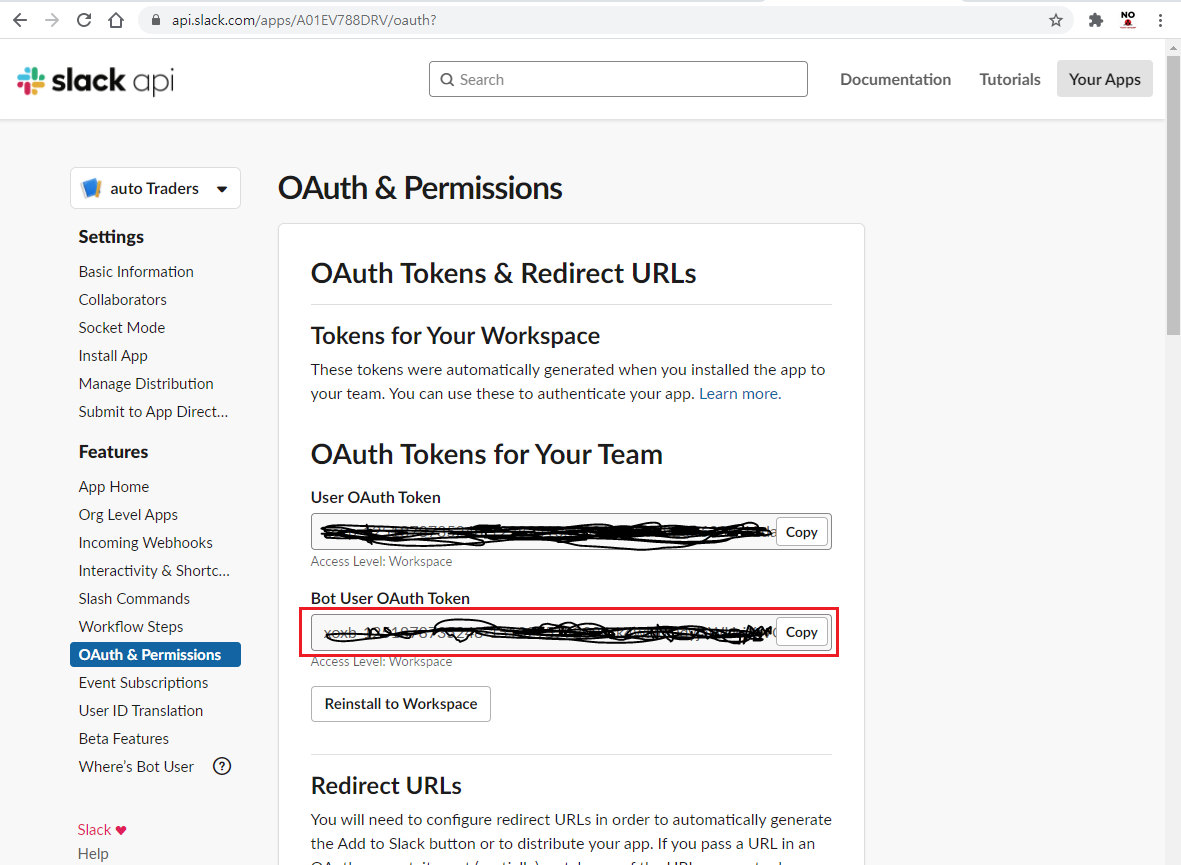Open the extensions puzzle icon
The width and height of the screenshot is (1181, 865).
1096,20
